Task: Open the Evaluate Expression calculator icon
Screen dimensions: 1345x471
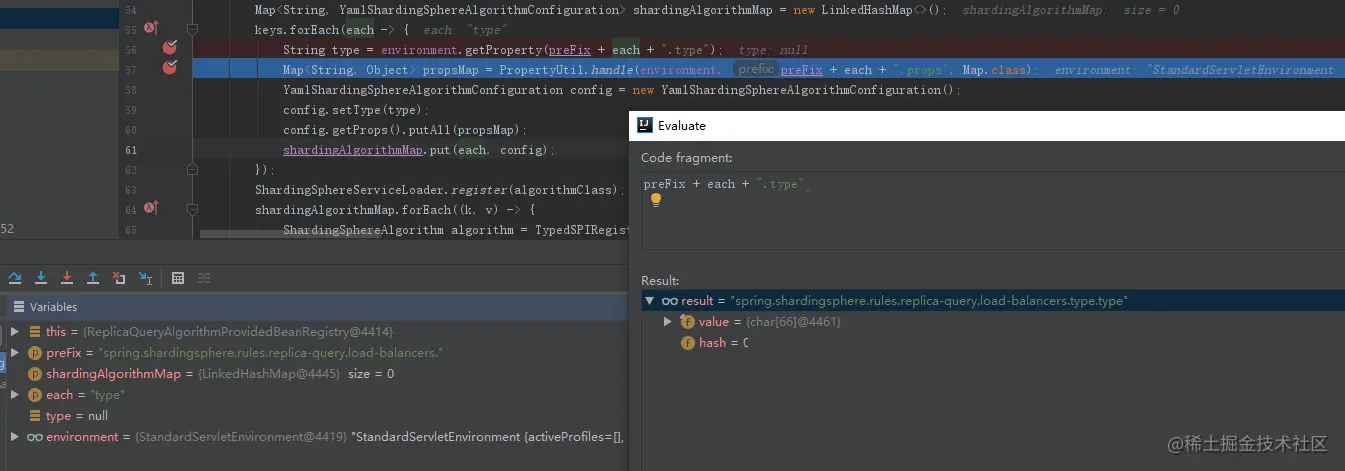Action: point(178,277)
